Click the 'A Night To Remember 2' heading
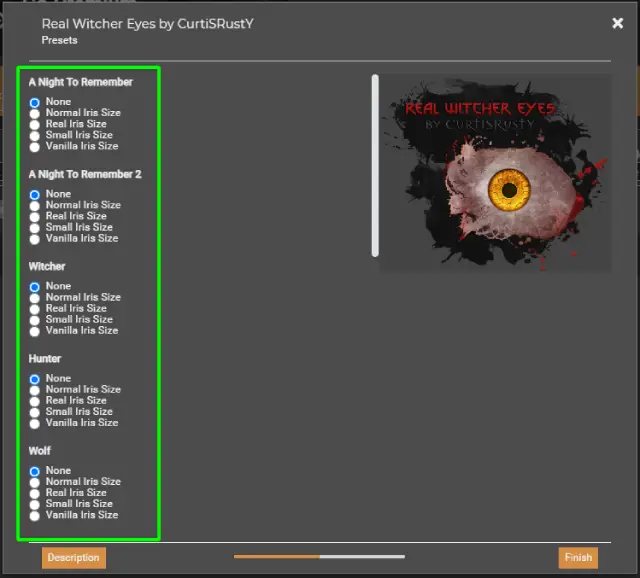This screenshot has height=578, width=640. point(85,174)
